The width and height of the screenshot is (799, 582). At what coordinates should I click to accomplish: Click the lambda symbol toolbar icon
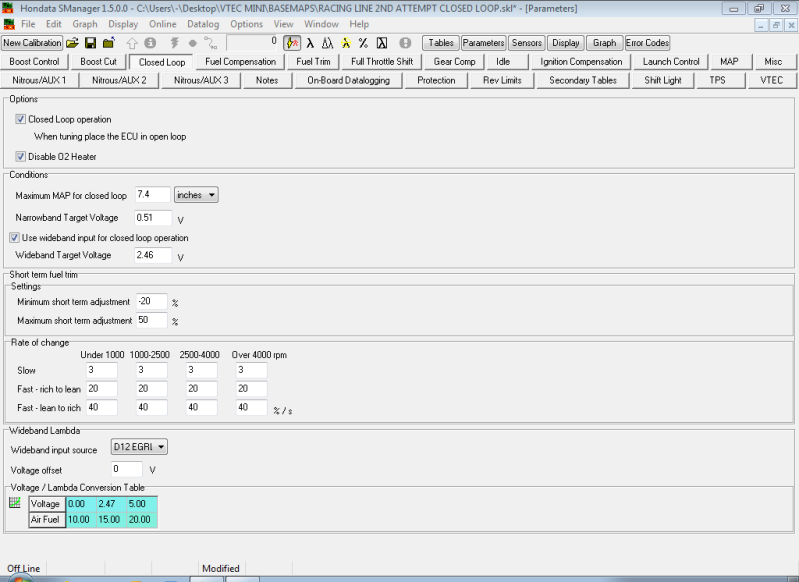310,43
